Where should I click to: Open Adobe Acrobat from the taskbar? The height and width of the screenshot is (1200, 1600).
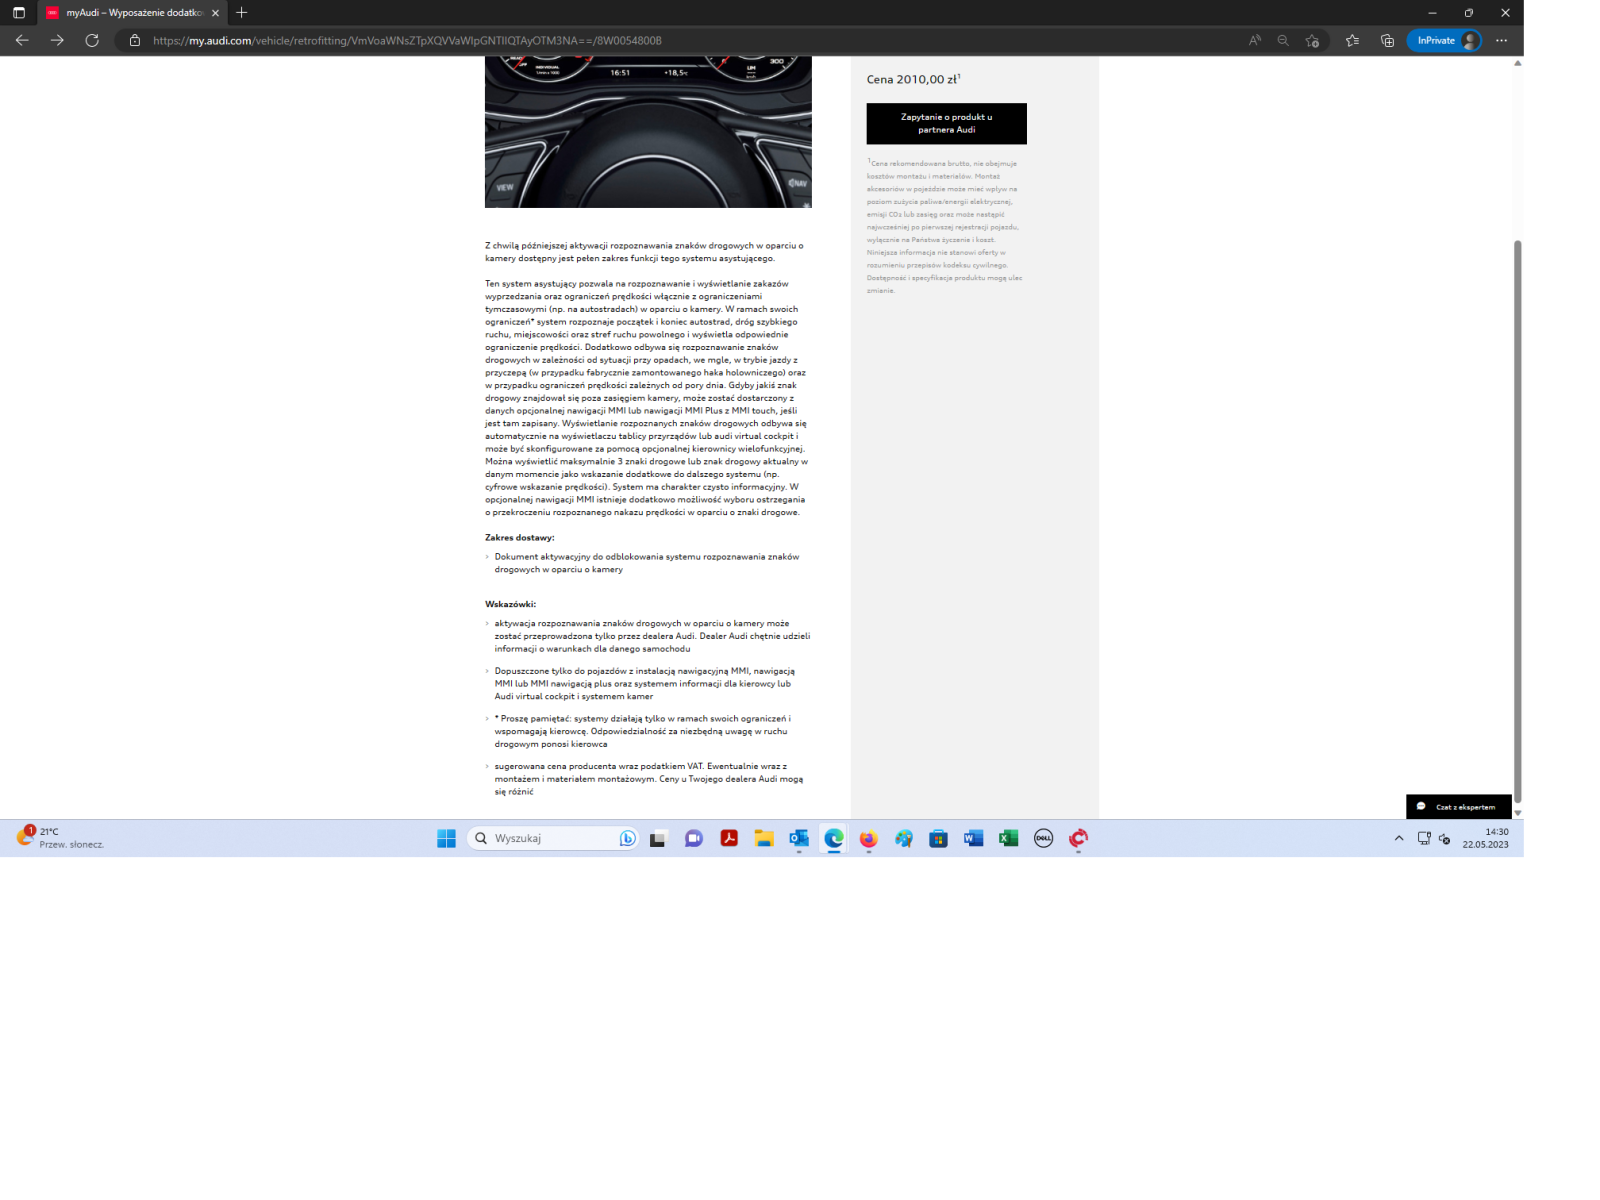click(x=729, y=839)
